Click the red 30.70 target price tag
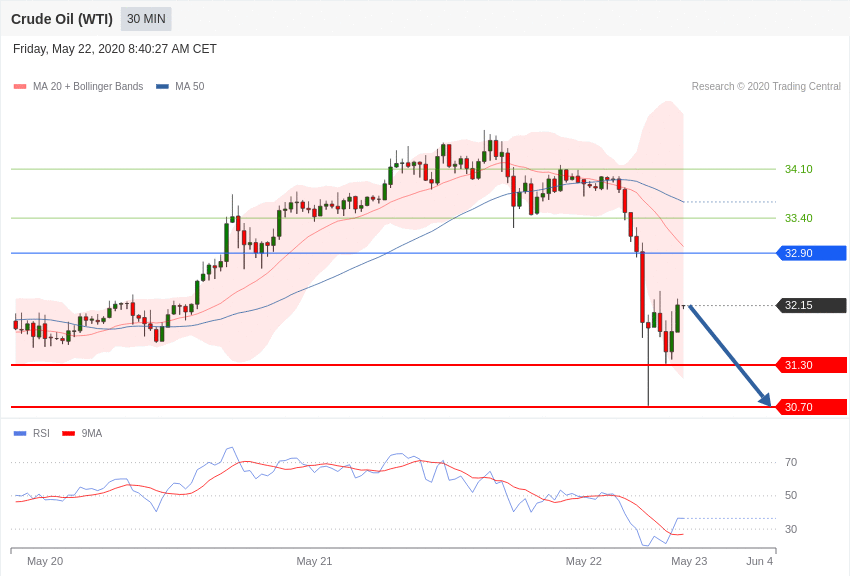Viewport: 850px width, 576px height. (812, 407)
